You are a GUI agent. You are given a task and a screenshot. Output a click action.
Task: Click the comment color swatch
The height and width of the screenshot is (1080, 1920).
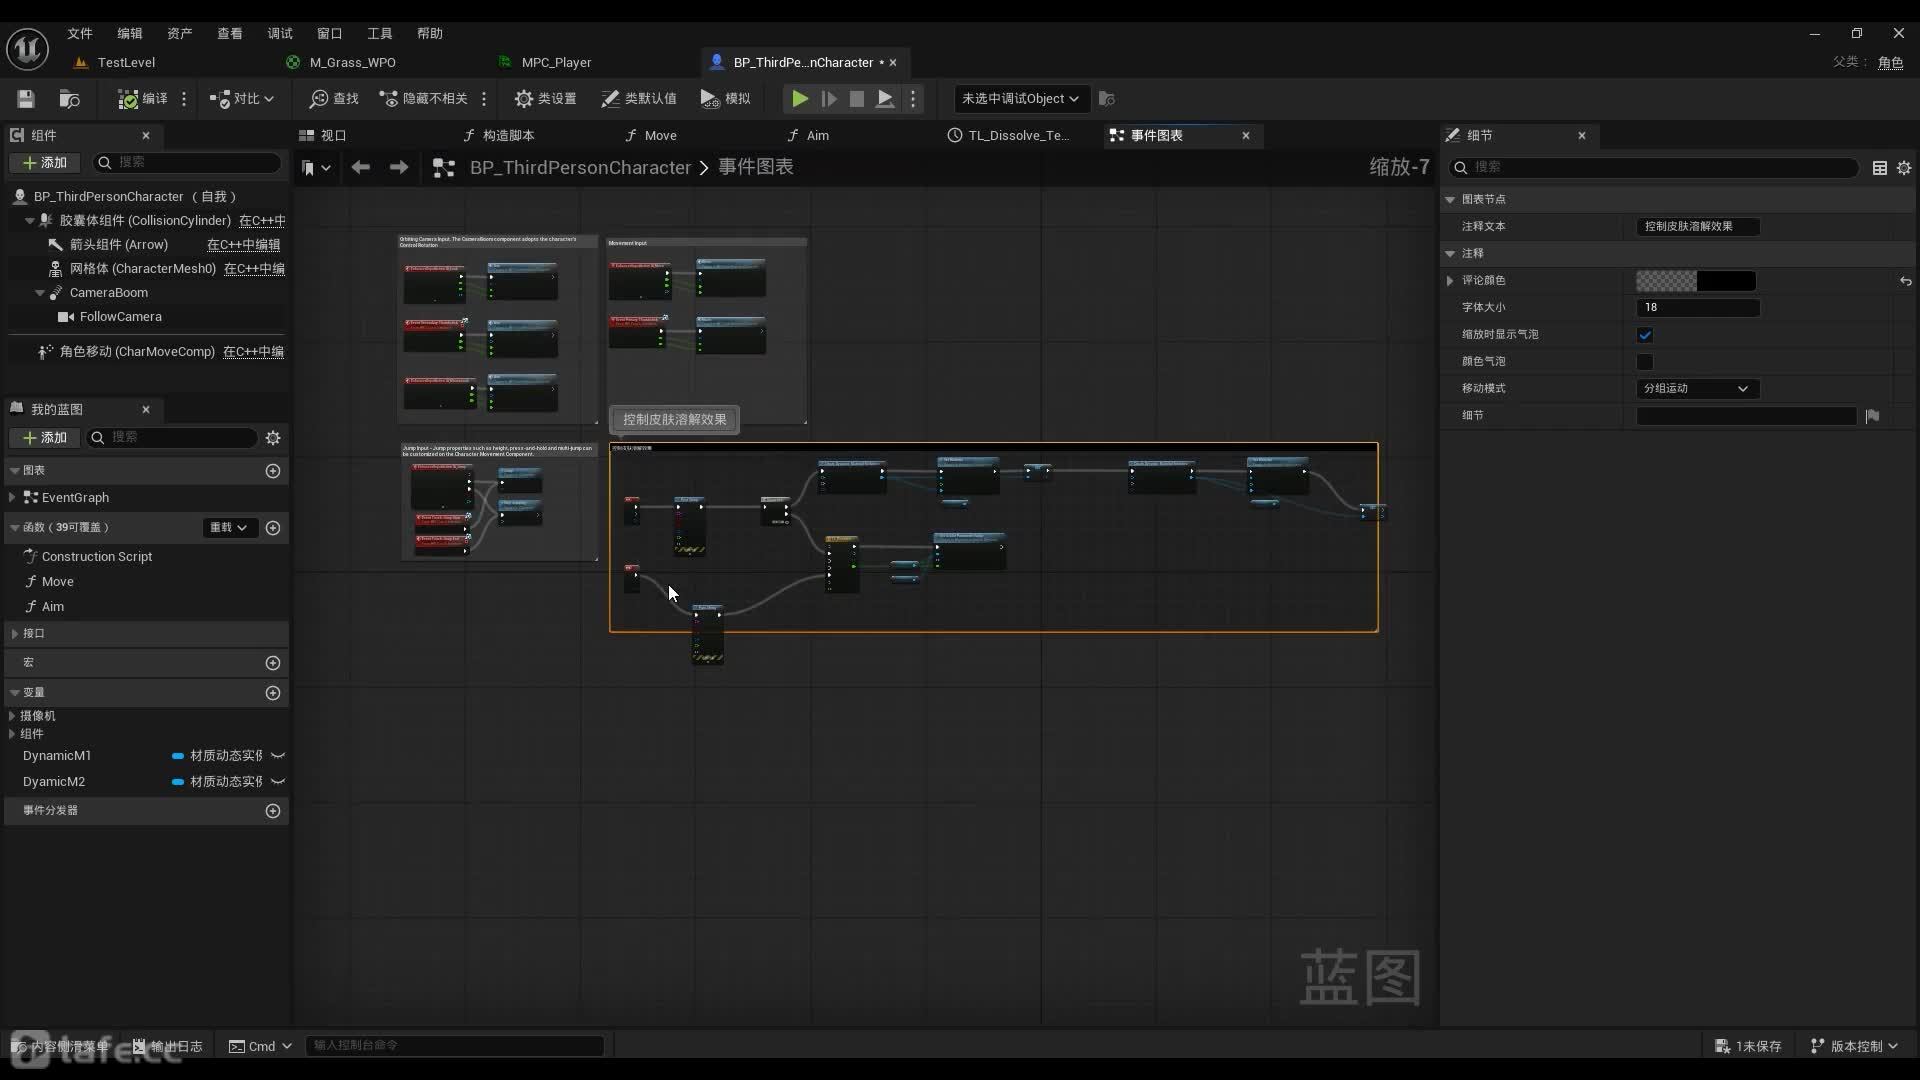tap(1695, 281)
